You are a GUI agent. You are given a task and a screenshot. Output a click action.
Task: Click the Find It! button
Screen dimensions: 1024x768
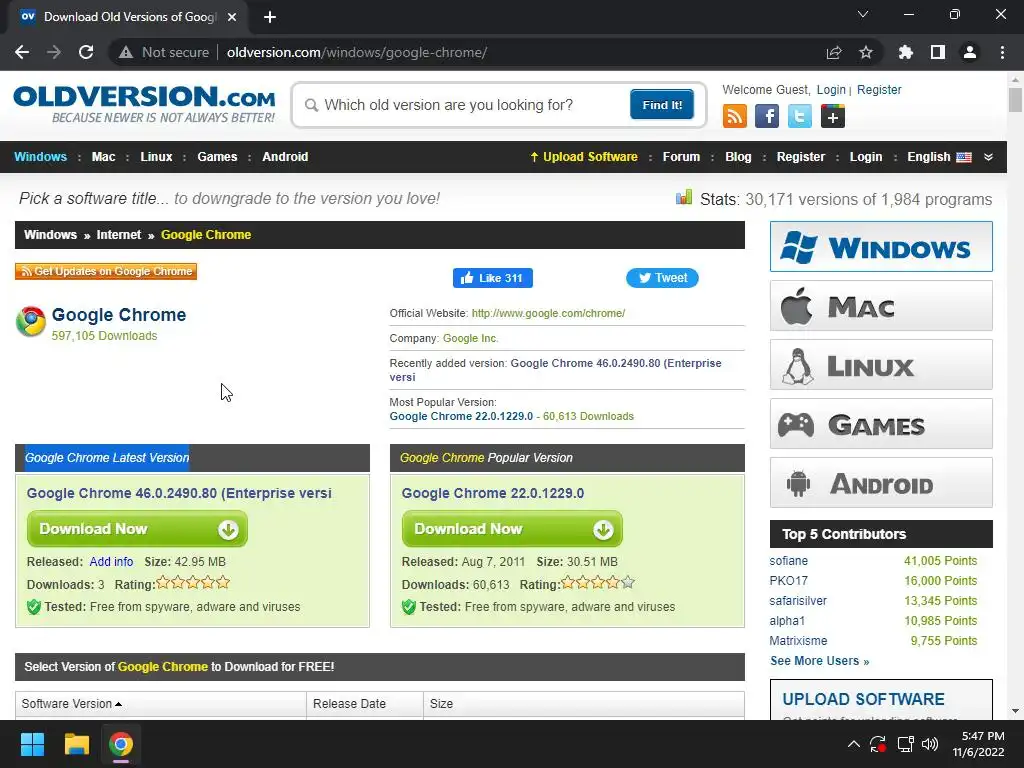(x=662, y=105)
